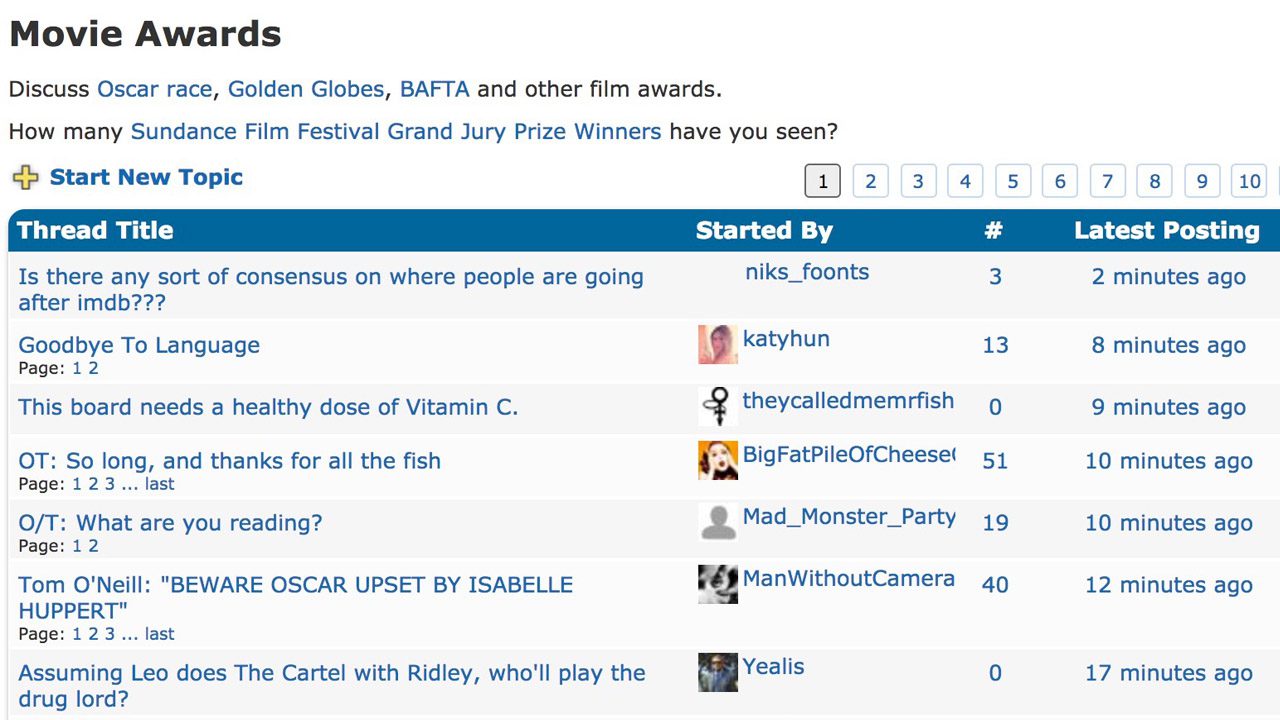This screenshot has height=720, width=1280.
Task: Click ManWithoutCamera's avatar image
Action: (x=717, y=584)
